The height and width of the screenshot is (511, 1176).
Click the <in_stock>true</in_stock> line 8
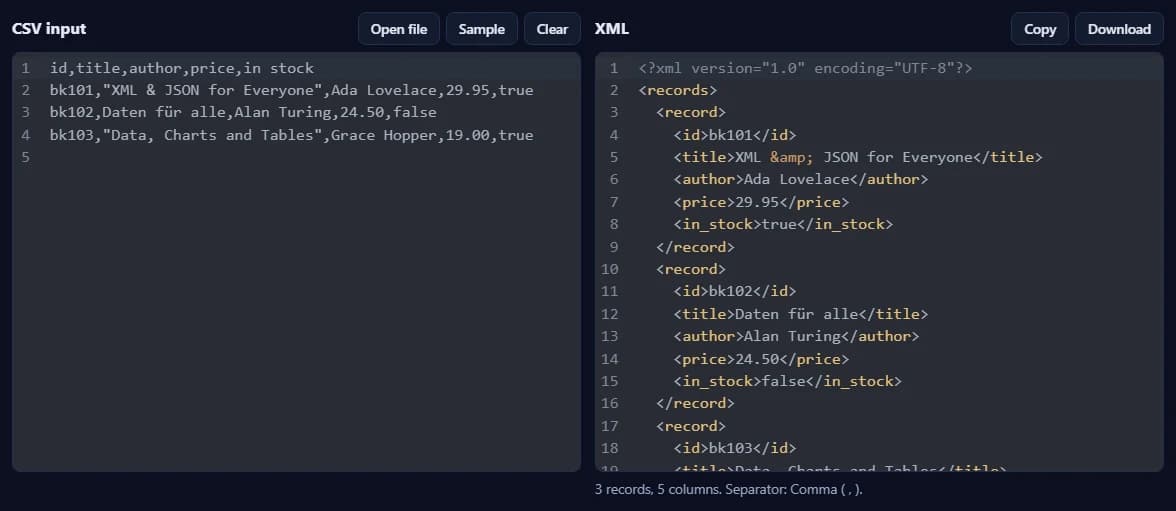tap(784, 224)
